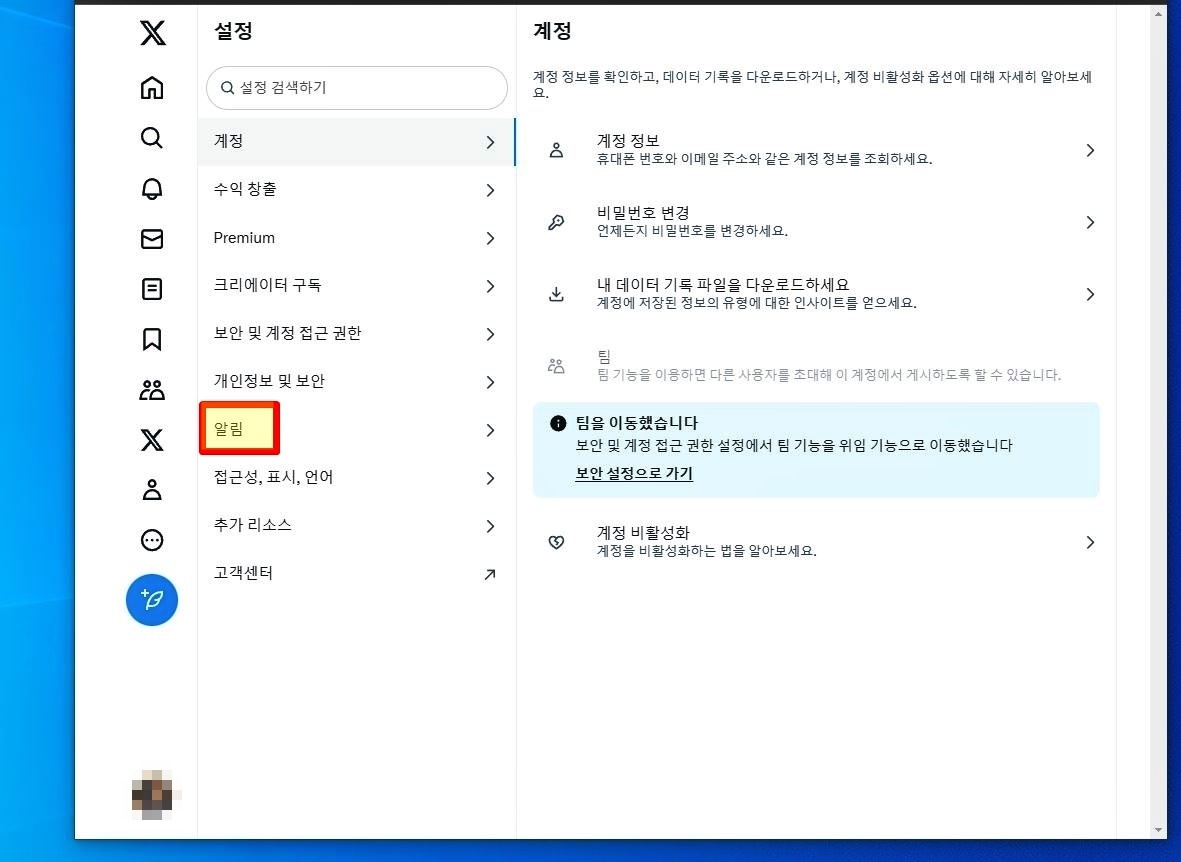Open 알림 settings category
1181x862 pixels.
(x=356, y=429)
